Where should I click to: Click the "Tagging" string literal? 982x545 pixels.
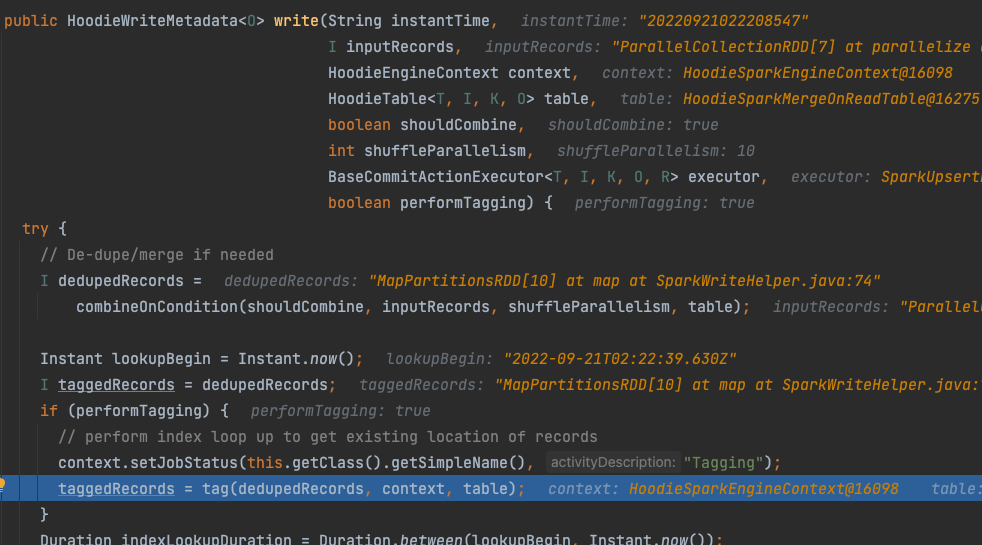tap(723, 463)
